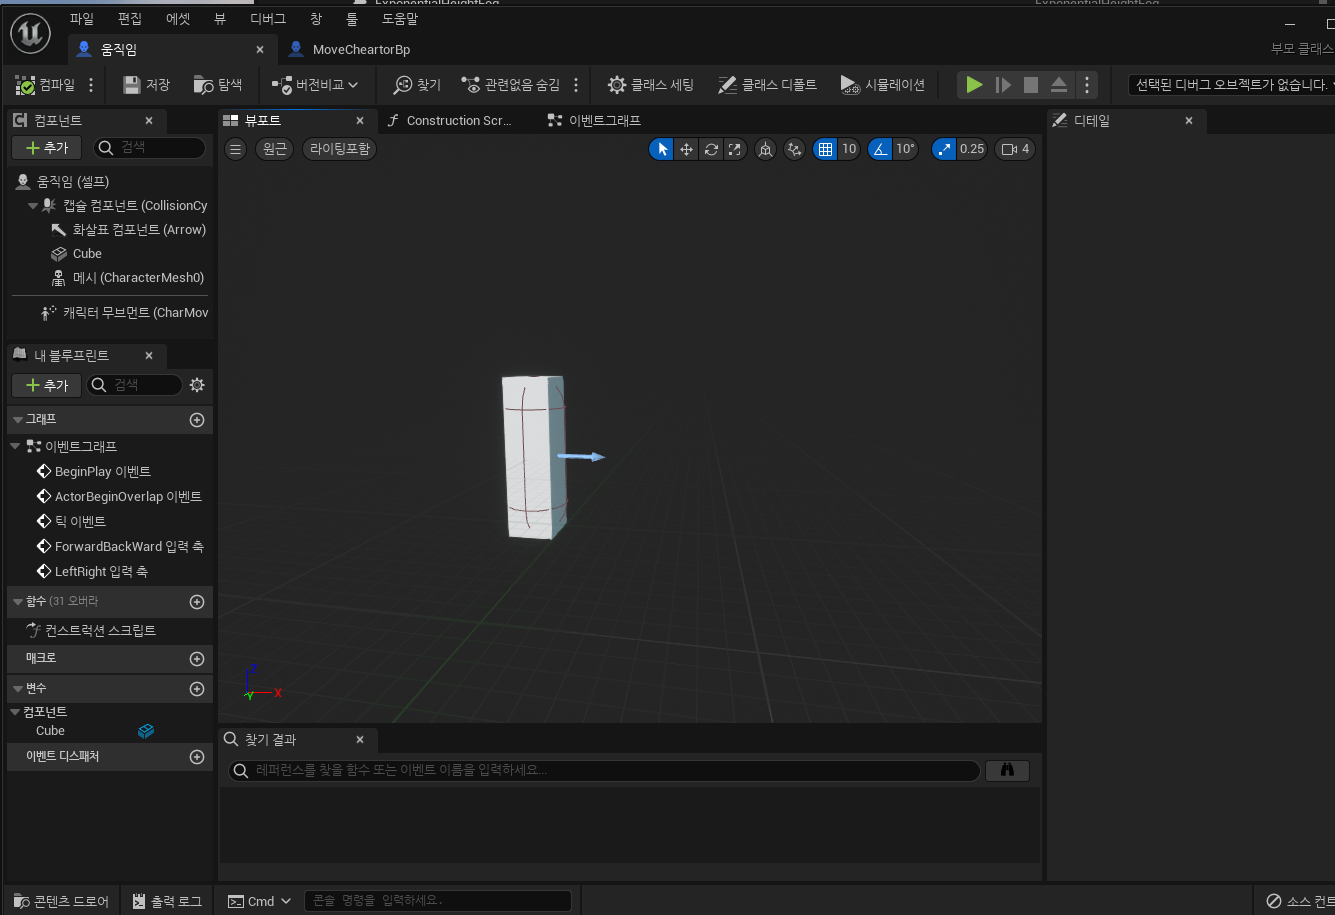Add a new function via 함수 plus

click(197, 602)
